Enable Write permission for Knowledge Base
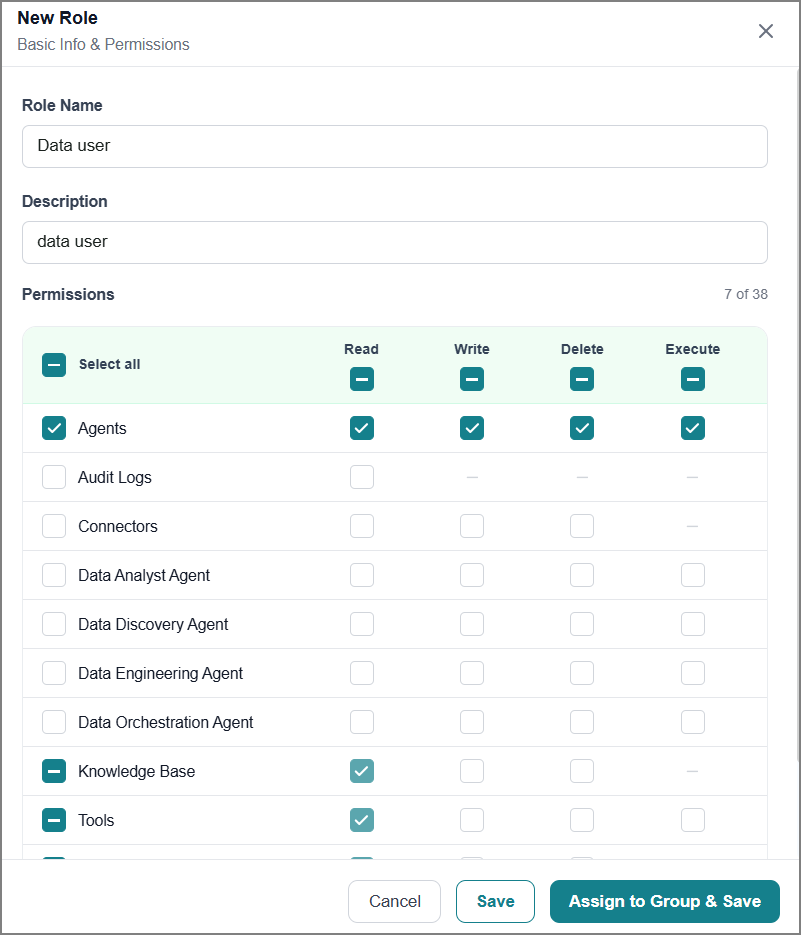This screenshot has height=935, width=801. click(x=472, y=771)
